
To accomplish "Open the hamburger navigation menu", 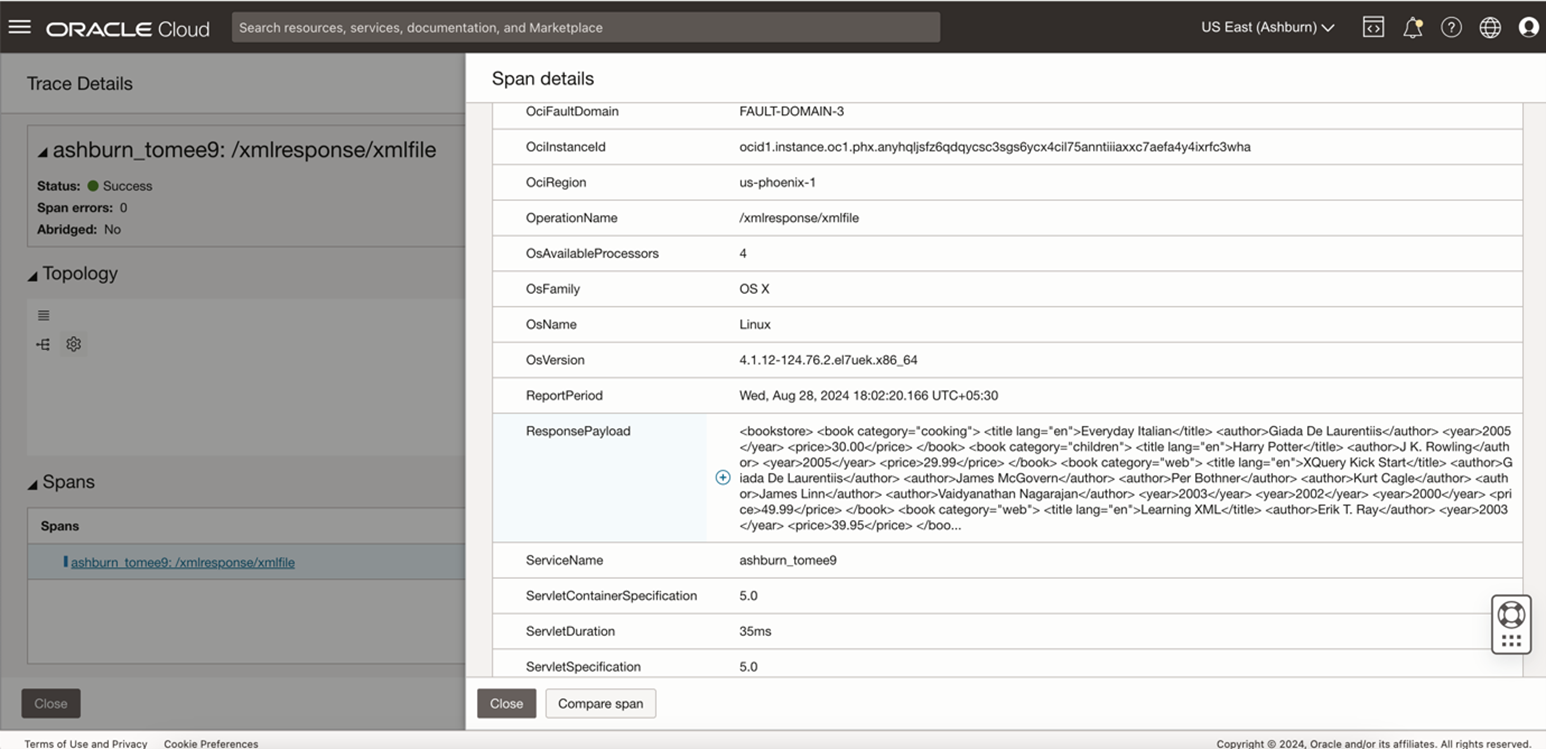I will [19, 27].
